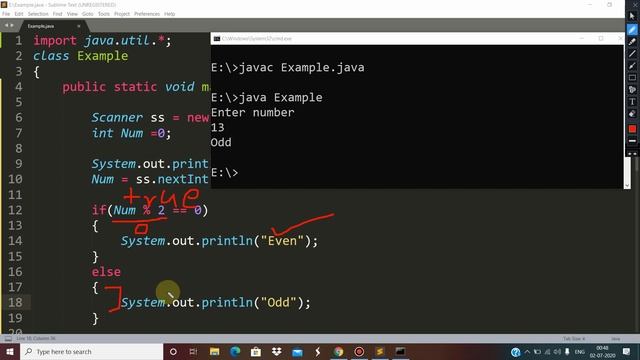Click the Line and Column status text
Screen dimensions: 640x360
point(36,339)
